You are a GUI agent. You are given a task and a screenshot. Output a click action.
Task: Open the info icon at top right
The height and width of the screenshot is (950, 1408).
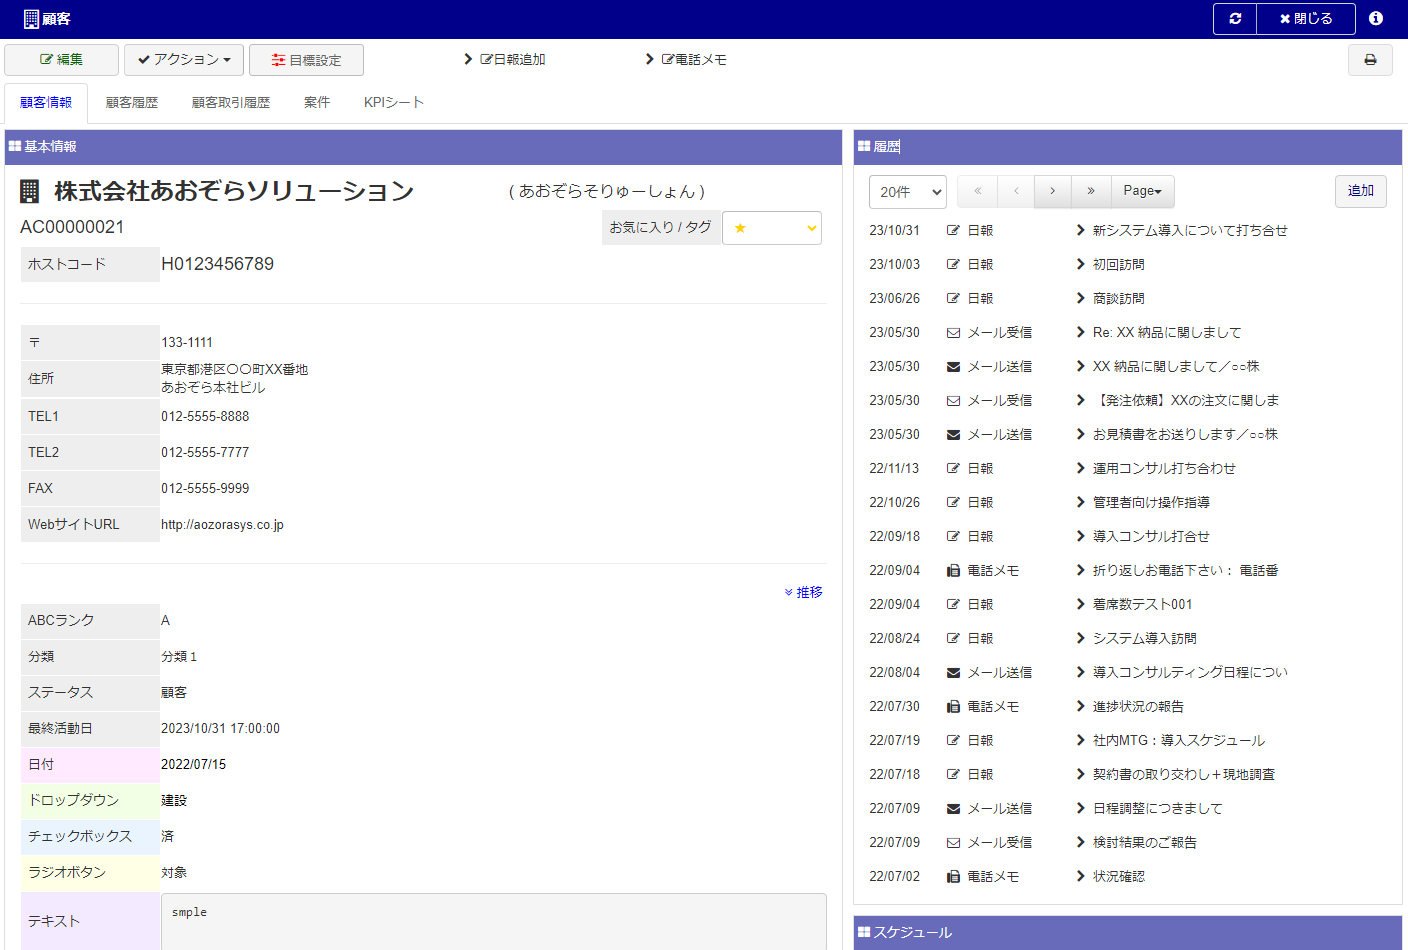[x=1376, y=19]
